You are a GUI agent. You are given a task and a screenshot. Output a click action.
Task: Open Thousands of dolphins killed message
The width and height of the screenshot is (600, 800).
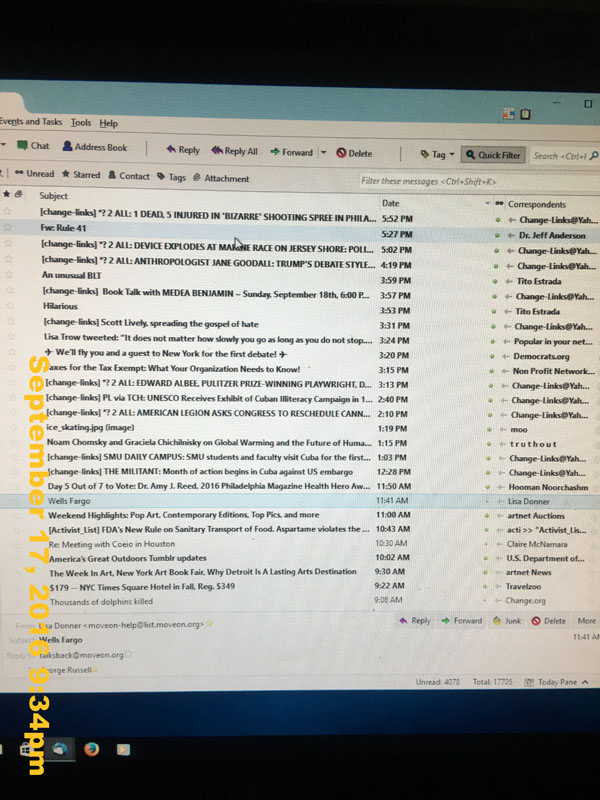pyautogui.click(x=101, y=602)
